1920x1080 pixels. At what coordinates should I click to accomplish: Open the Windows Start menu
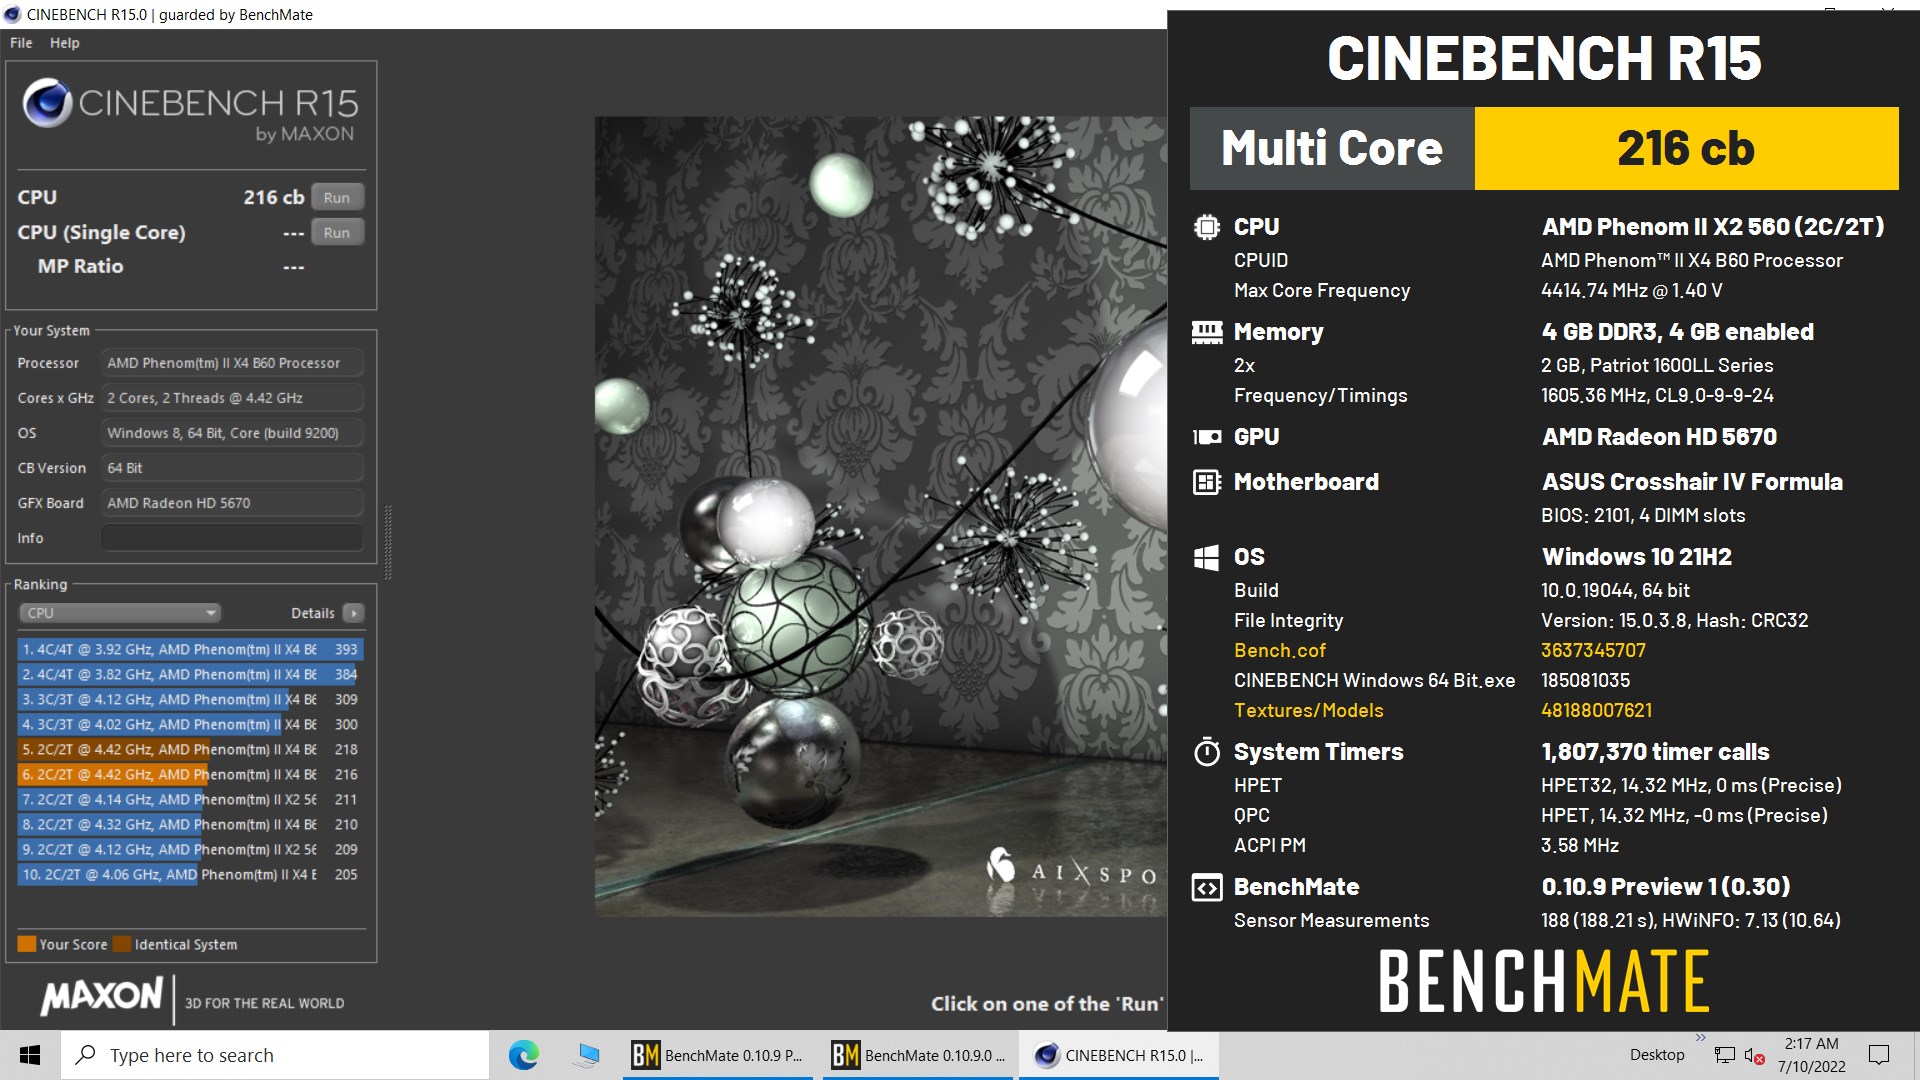[x=30, y=1055]
